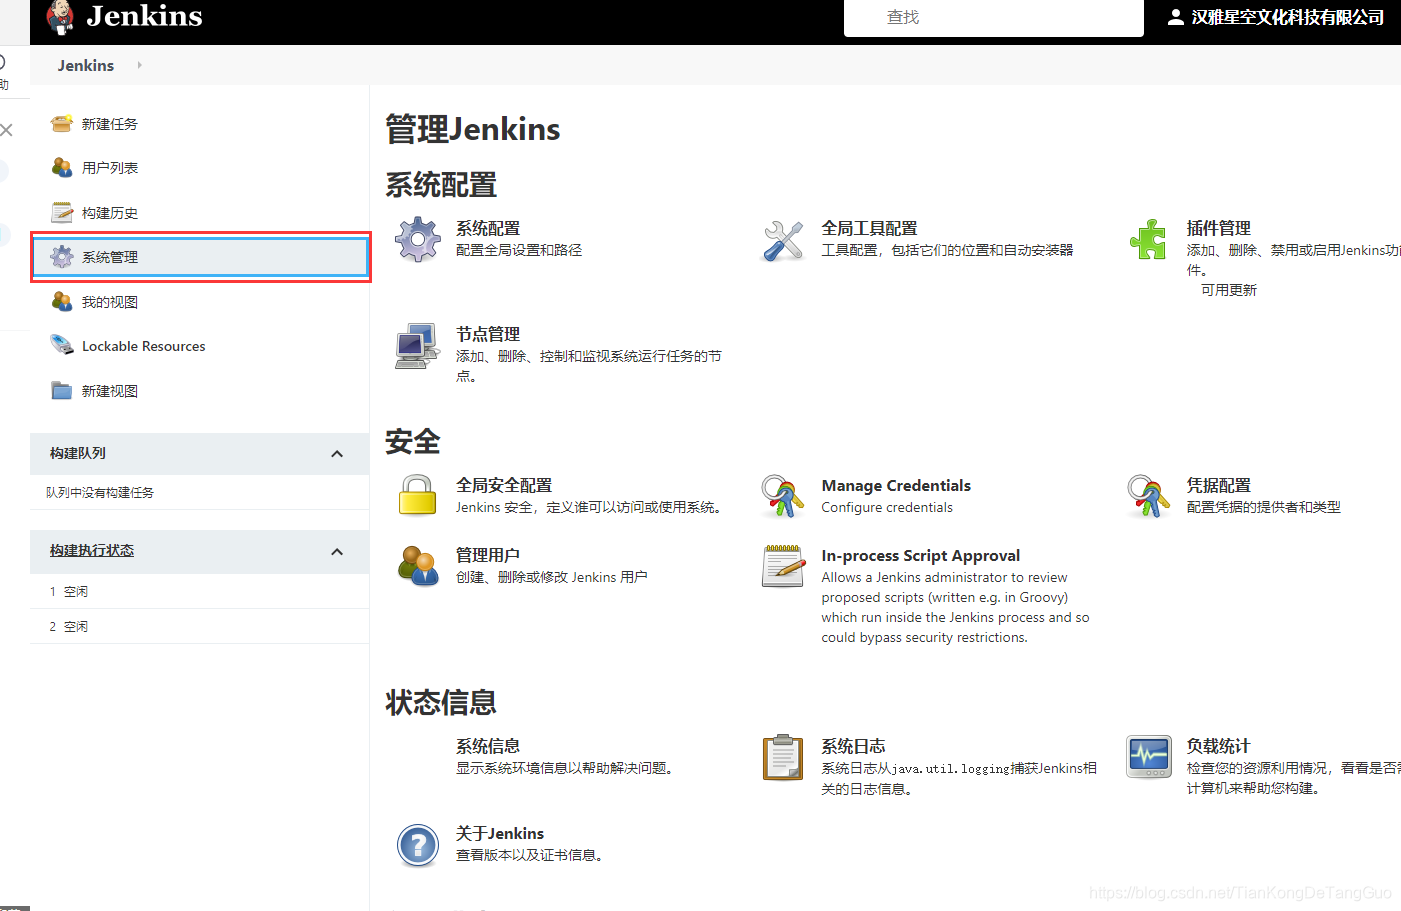Open 系统配置 via the gear icon

(x=417, y=238)
